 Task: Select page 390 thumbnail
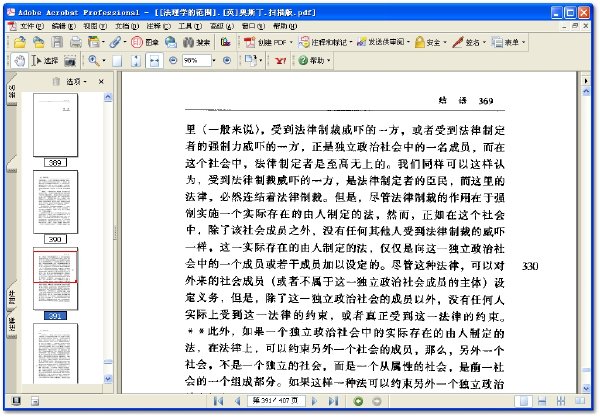click(55, 202)
